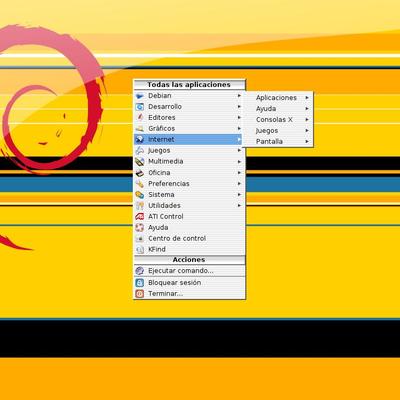Click the Ayuda lifebuoy icon in main menu

click(x=140, y=228)
